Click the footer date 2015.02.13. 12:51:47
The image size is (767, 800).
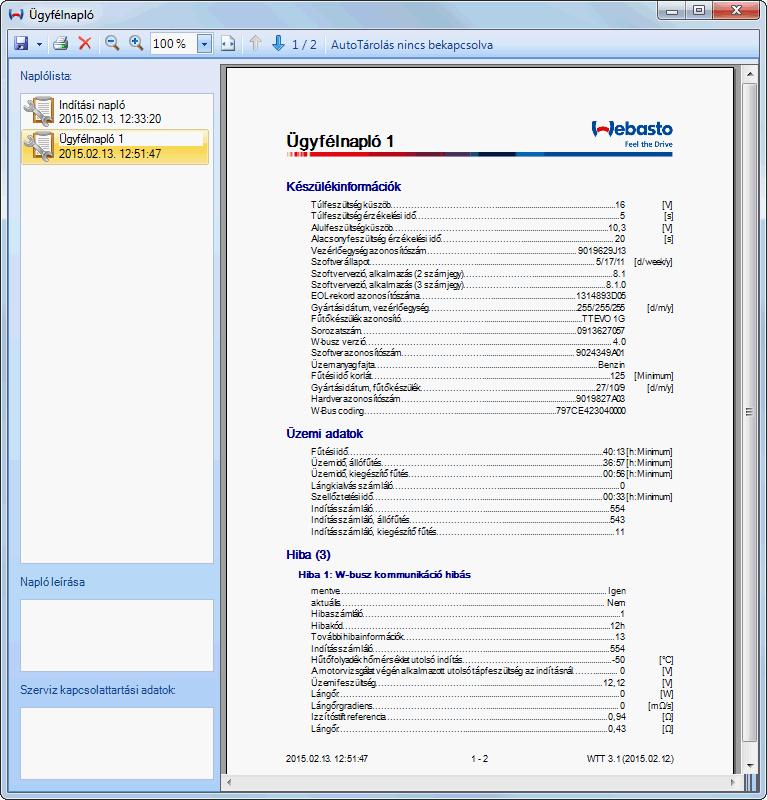[327, 759]
